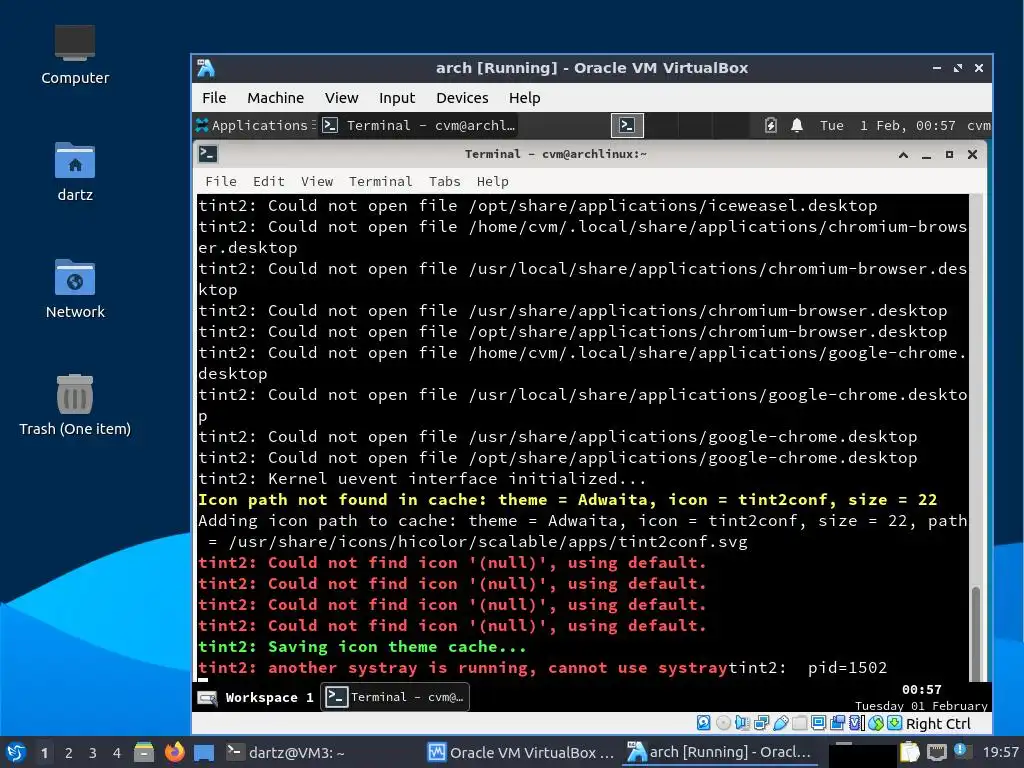
Task: Click the systray 'pid=1502' text
Action: 847,667
